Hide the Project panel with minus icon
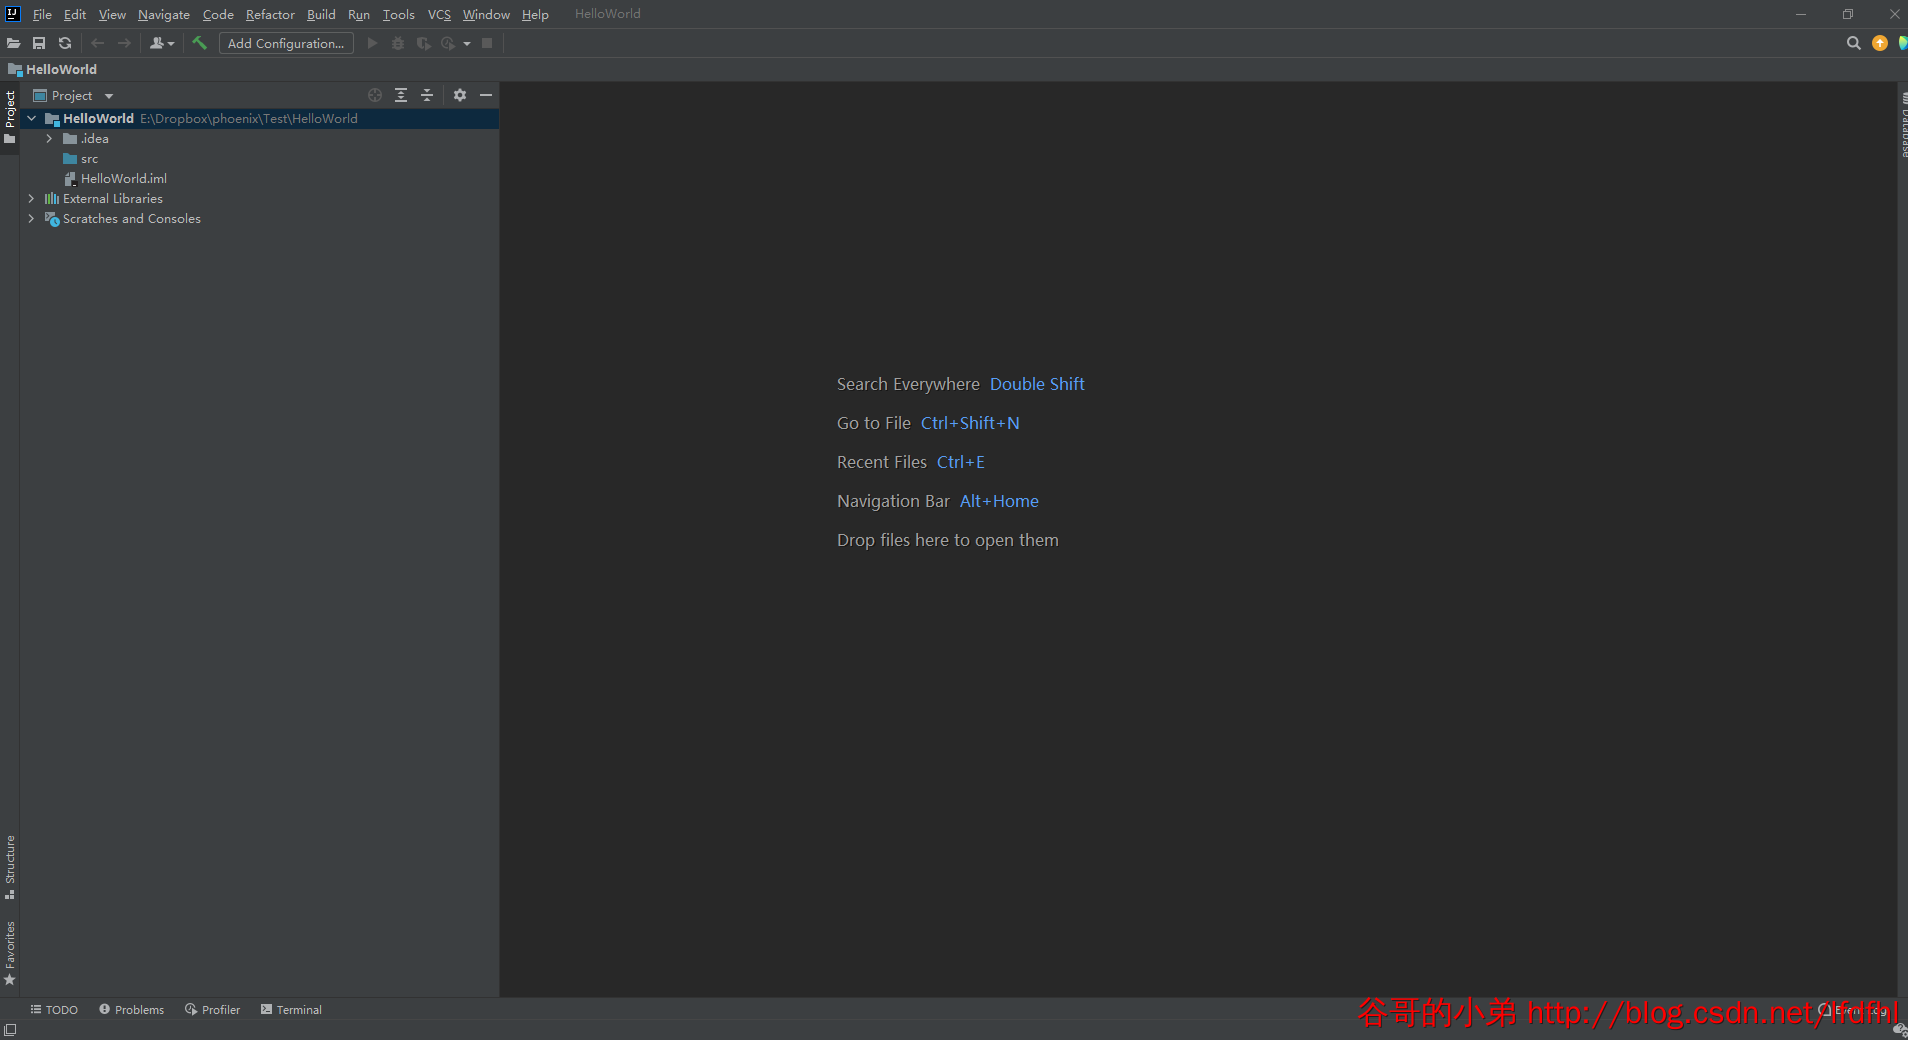1908x1040 pixels. coord(486,95)
